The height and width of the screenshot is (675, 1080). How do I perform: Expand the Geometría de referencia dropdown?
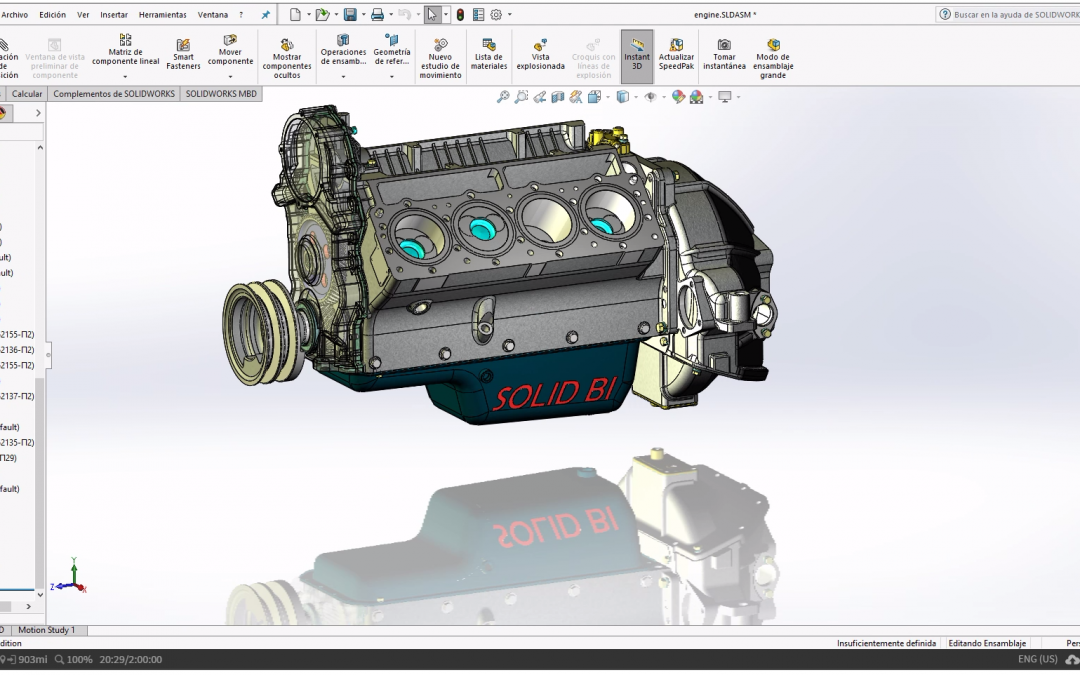tap(392, 76)
